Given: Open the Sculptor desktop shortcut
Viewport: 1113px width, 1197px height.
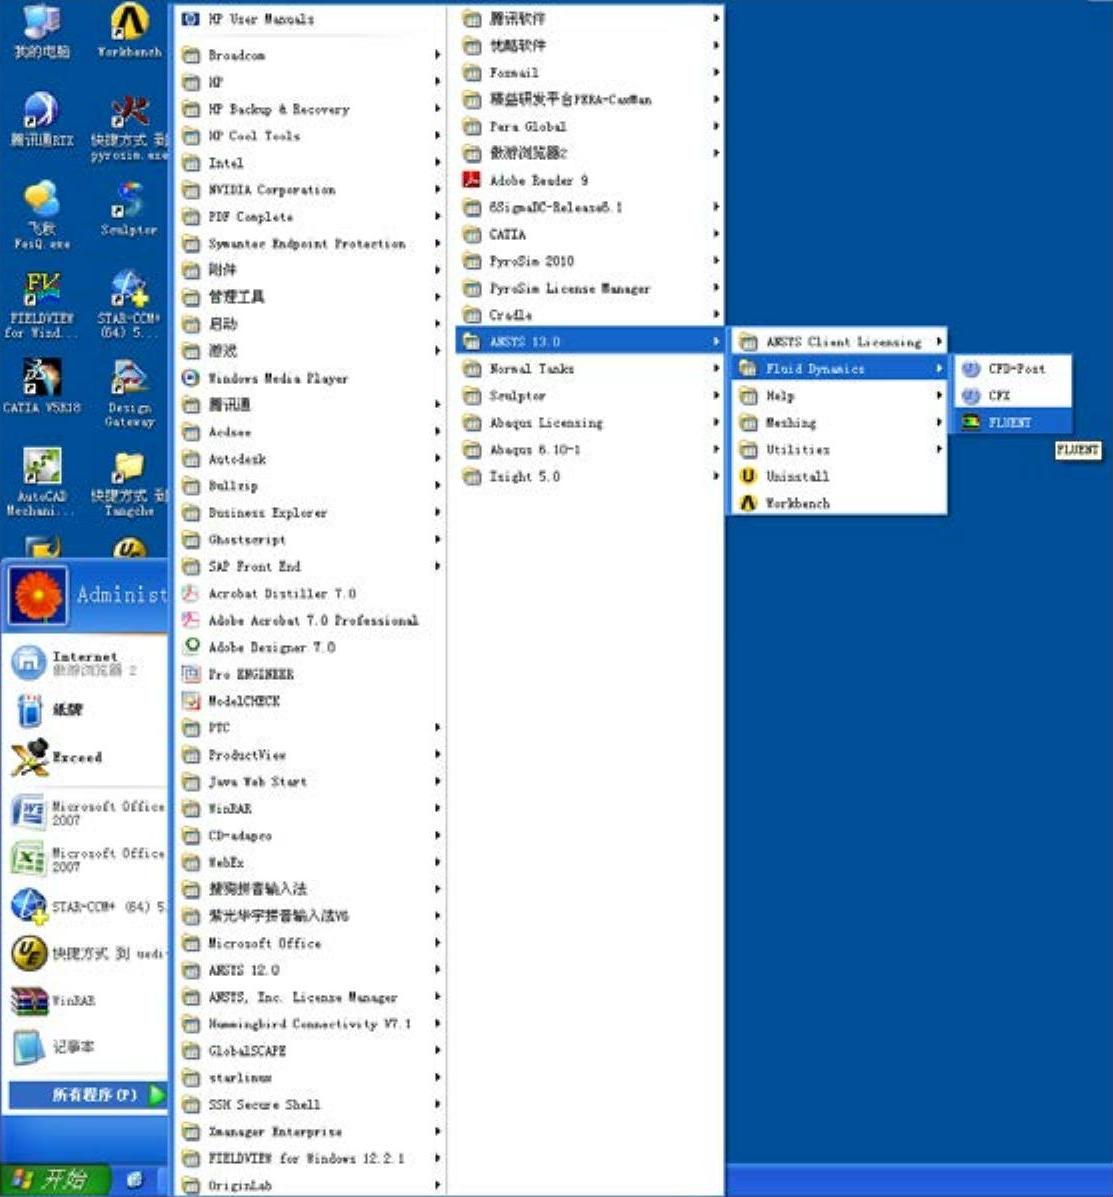Looking at the screenshot, I should coord(129,208).
